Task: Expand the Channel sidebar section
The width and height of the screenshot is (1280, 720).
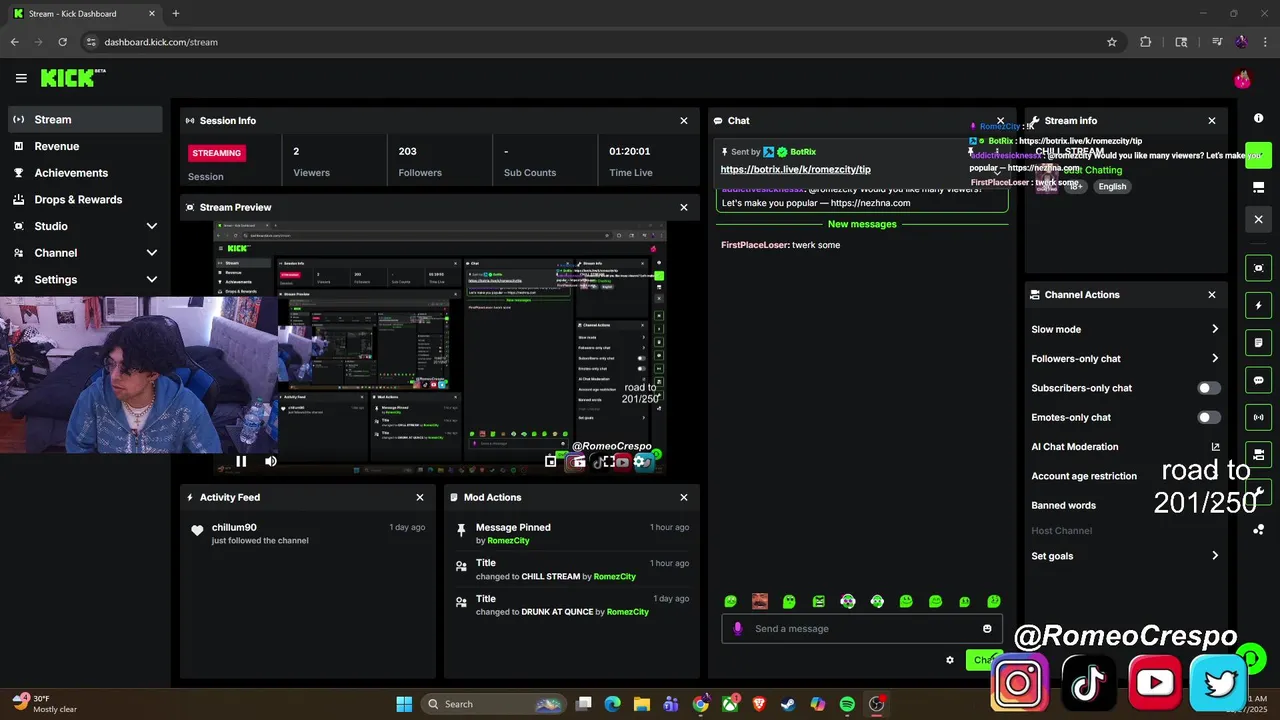Action: 152,253
